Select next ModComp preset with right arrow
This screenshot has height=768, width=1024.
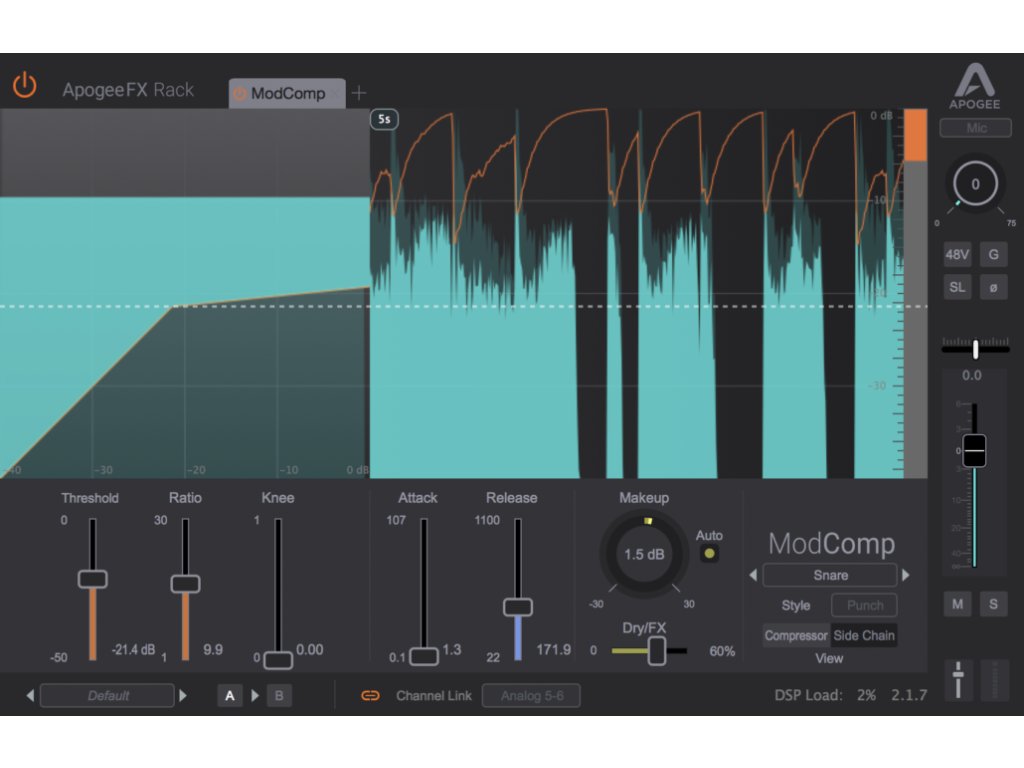coord(906,575)
